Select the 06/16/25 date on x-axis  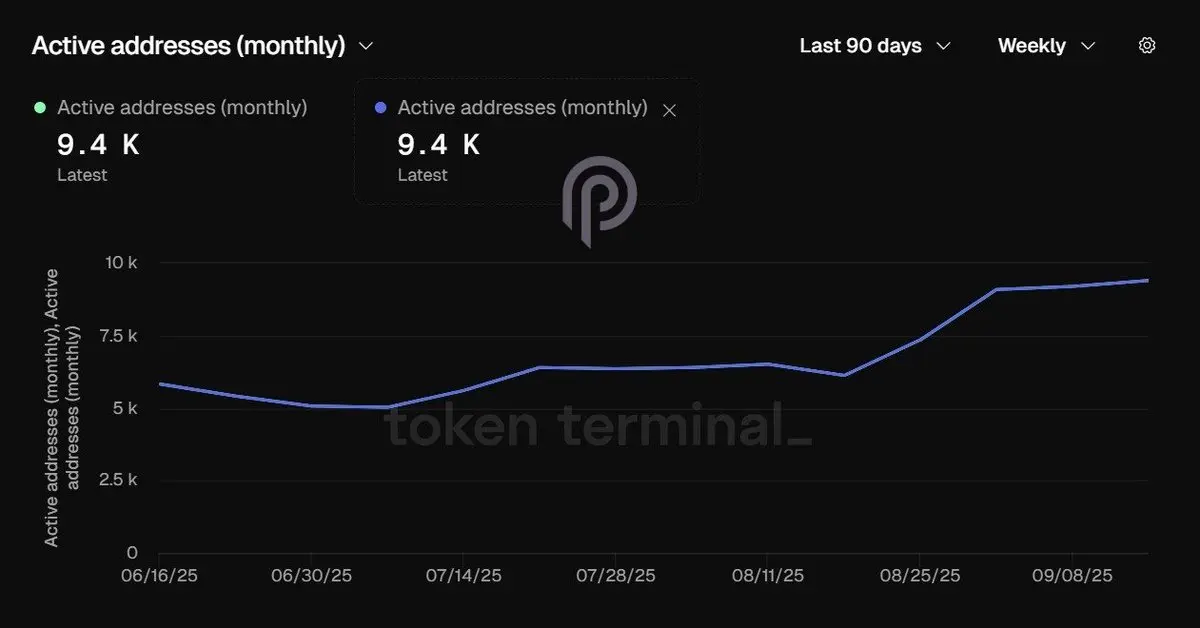click(x=159, y=577)
